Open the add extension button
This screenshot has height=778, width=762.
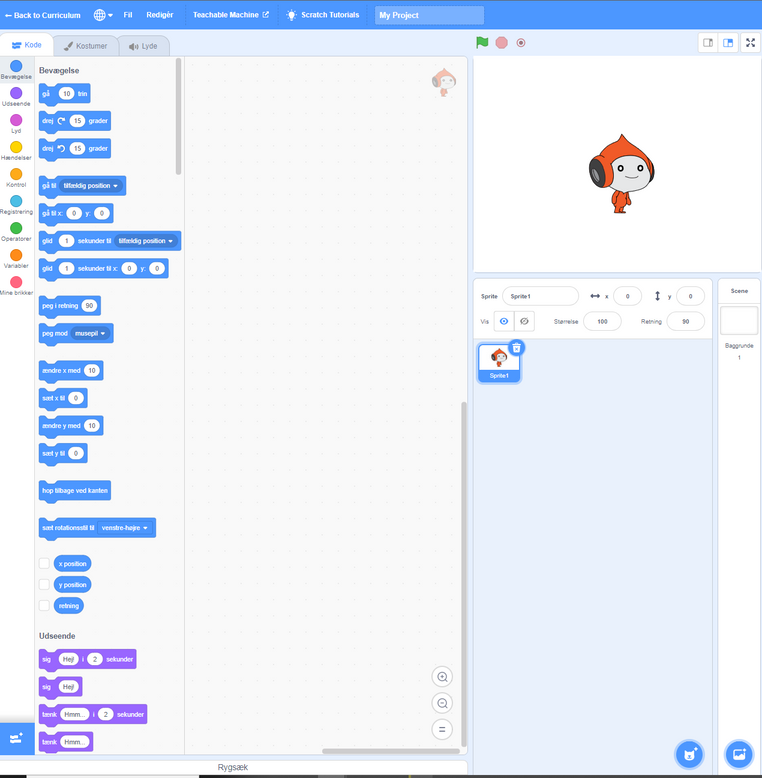[x=16, y=738]
